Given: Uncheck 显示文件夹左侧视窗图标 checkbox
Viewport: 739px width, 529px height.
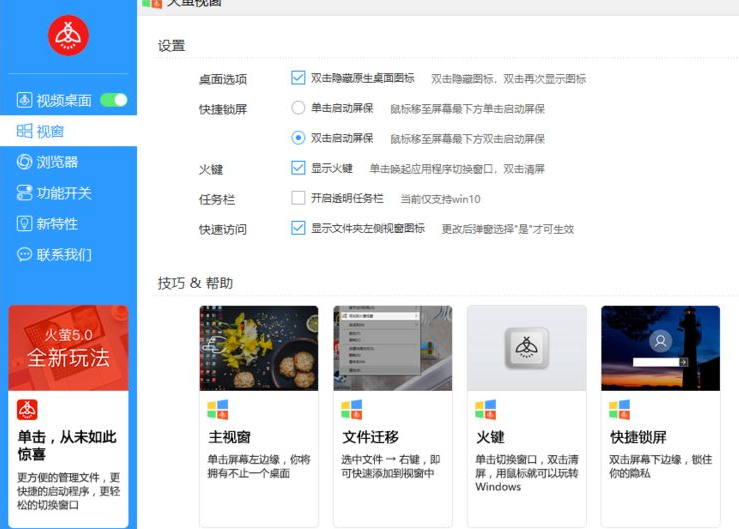Looking at the screenshot, I should click(x=298, y=228).
